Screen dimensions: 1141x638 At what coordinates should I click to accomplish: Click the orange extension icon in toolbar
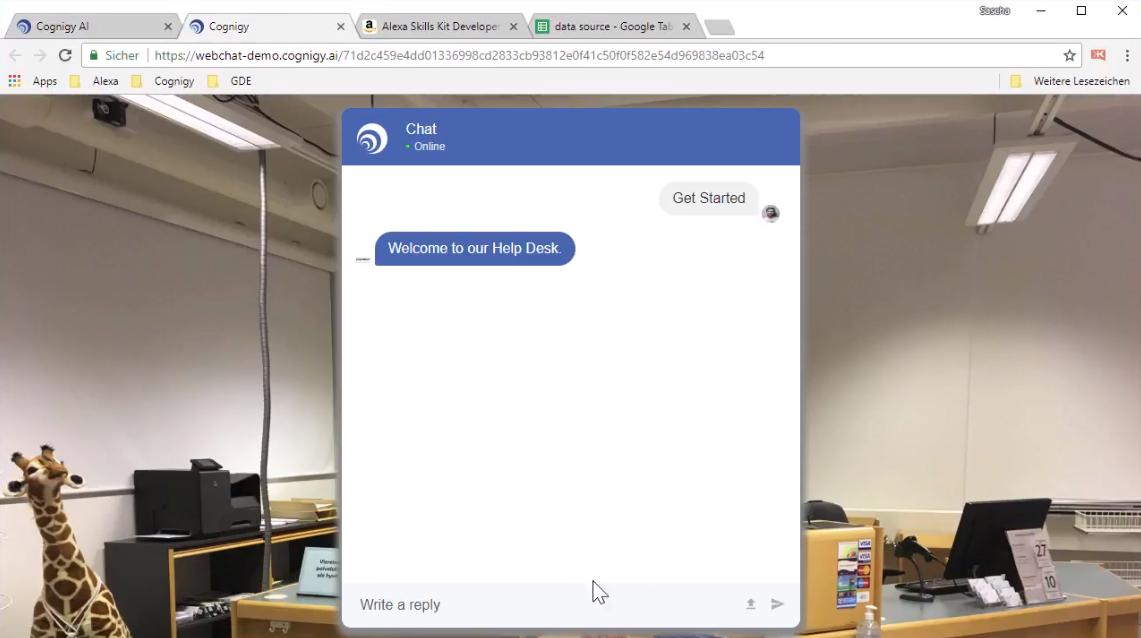coord(1098,56)
